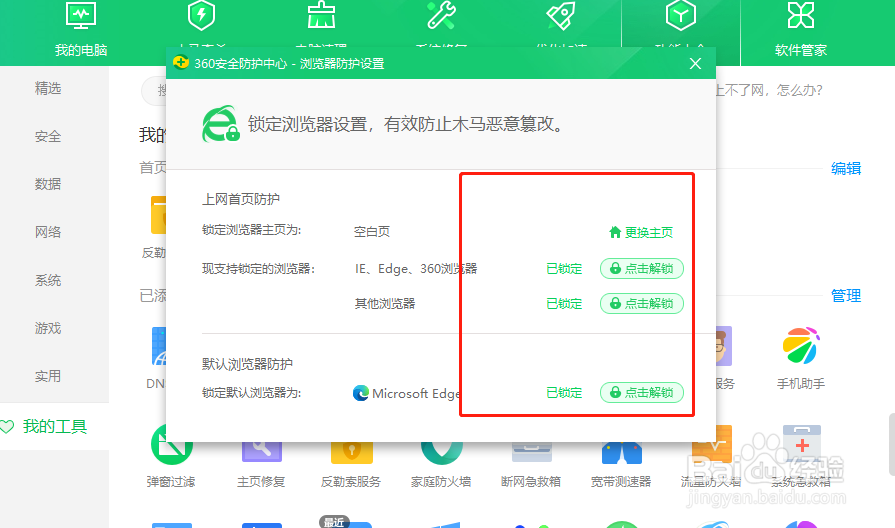Screen dimensions: 895x528
Task: Click the 编辑 link on the right
Action: coord(846,168)
